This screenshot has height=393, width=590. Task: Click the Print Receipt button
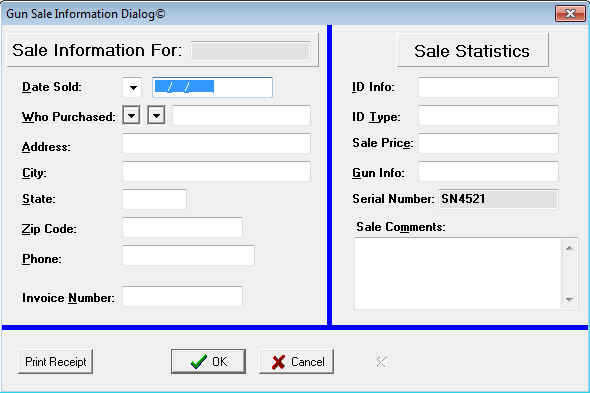pos(55,362)
